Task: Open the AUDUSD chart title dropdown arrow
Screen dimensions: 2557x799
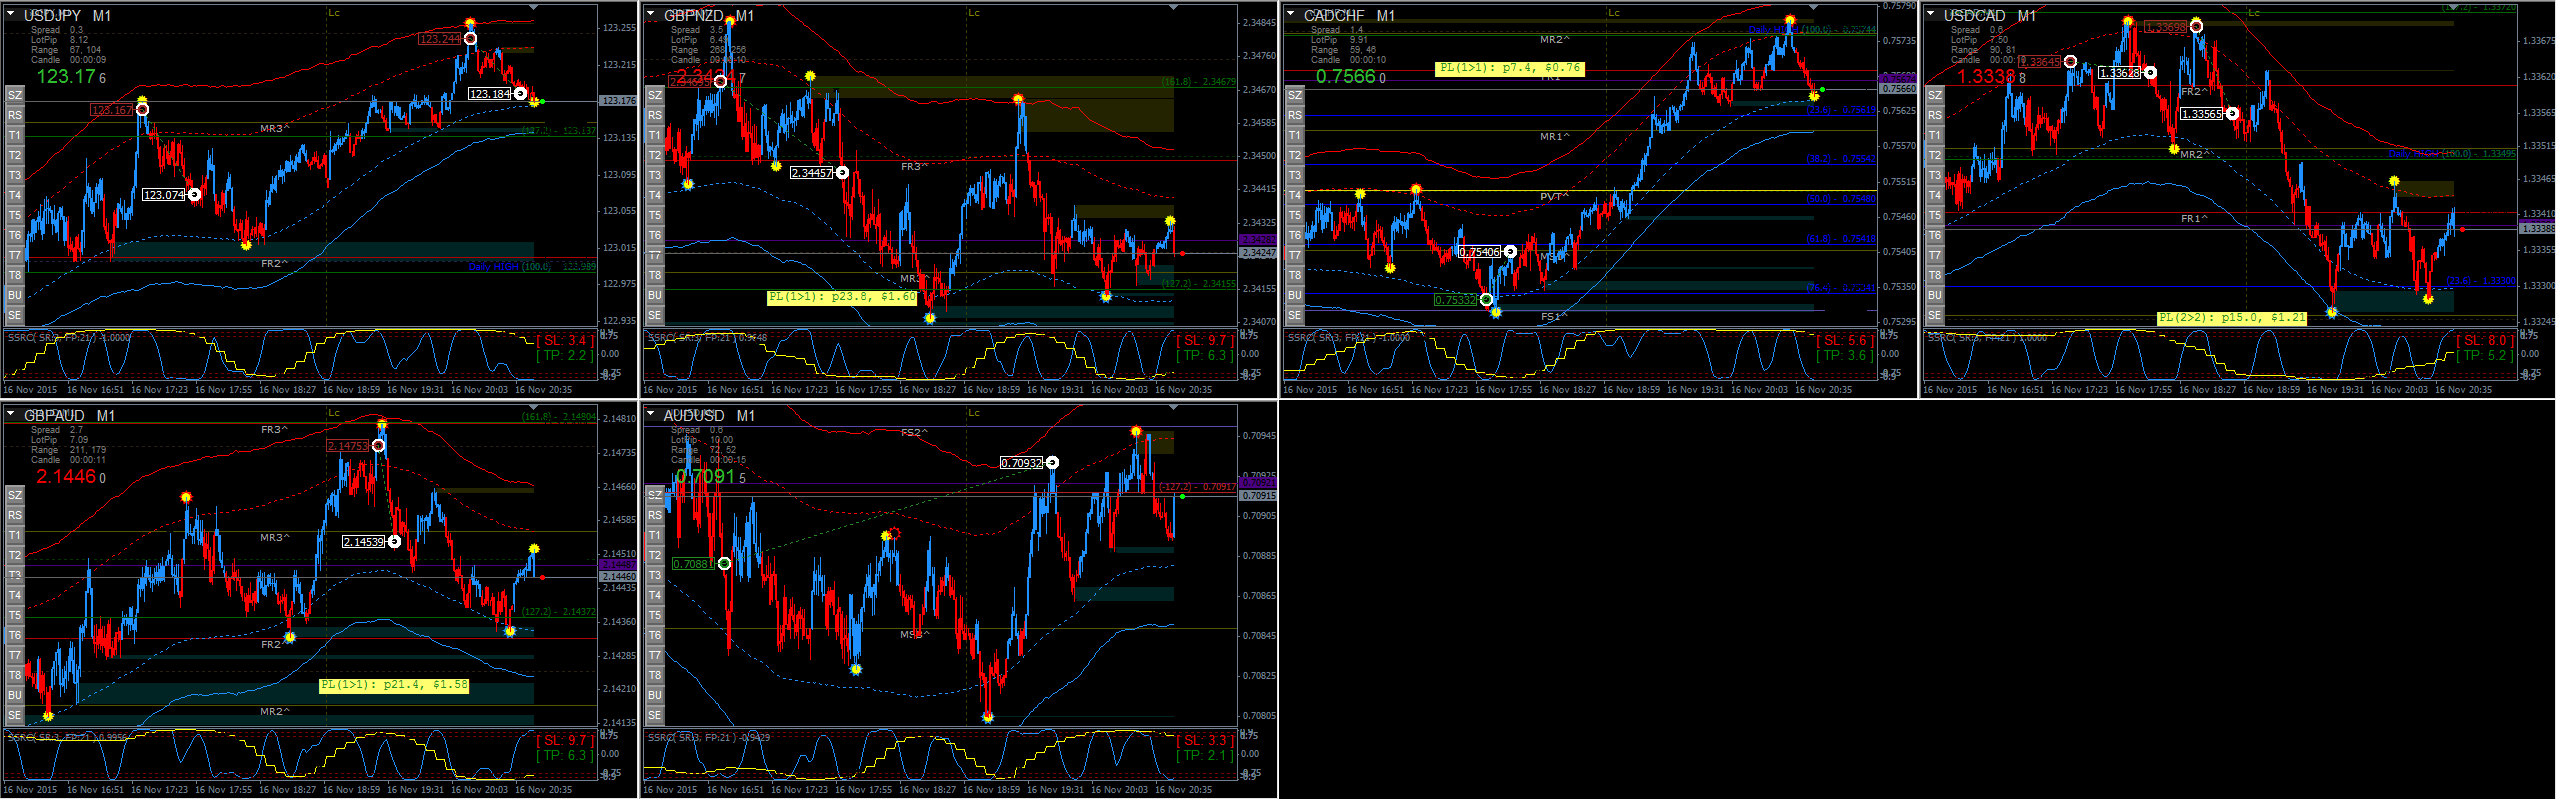Action: click(651, 414)
